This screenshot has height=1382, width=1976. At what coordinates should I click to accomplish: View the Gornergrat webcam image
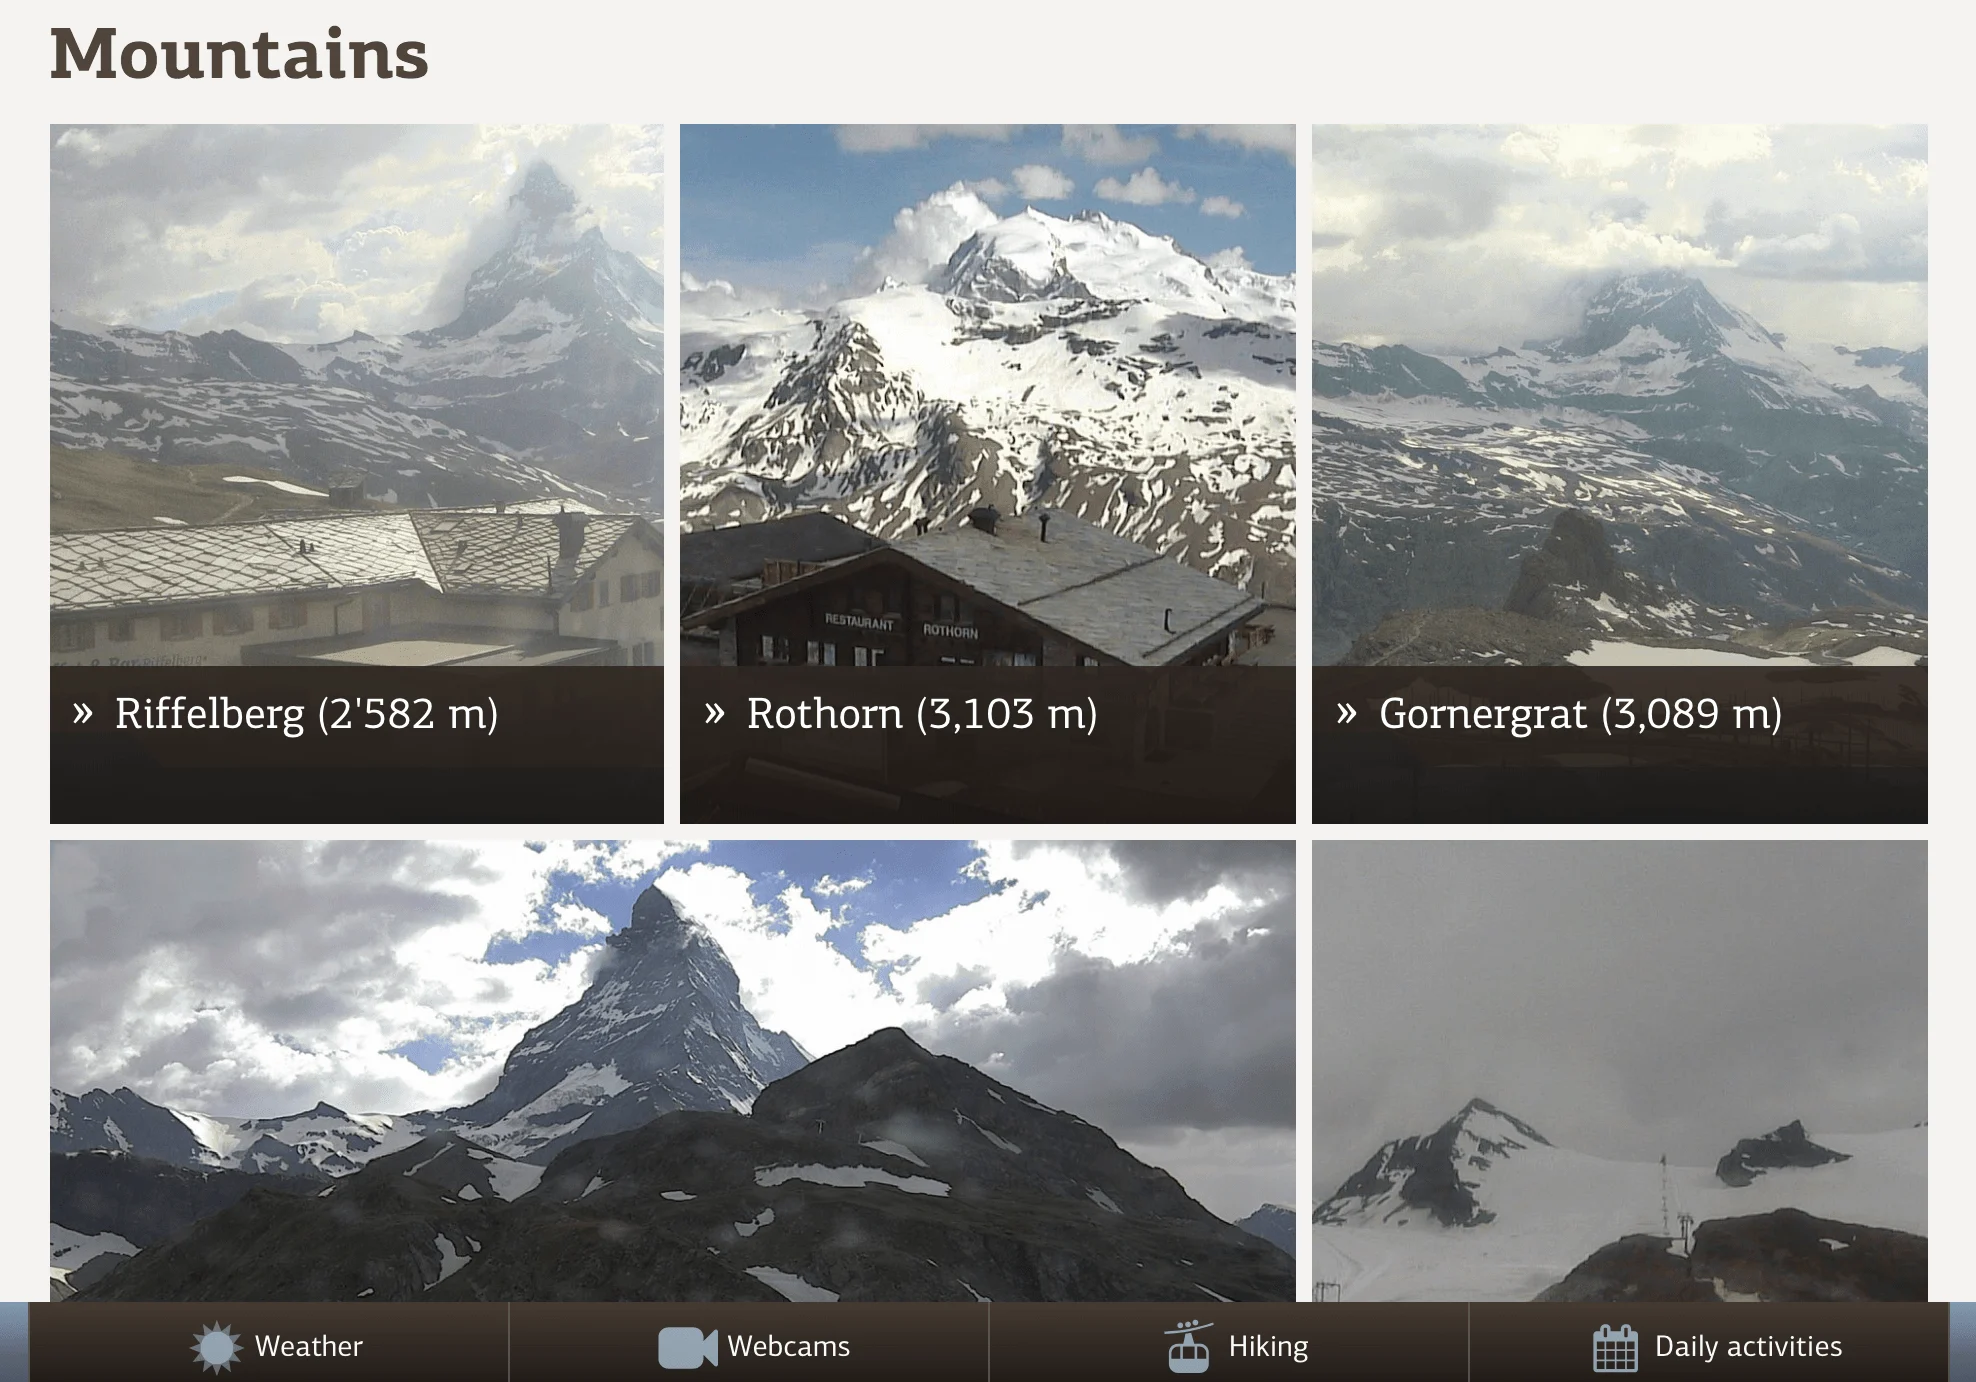(1620, 395)
